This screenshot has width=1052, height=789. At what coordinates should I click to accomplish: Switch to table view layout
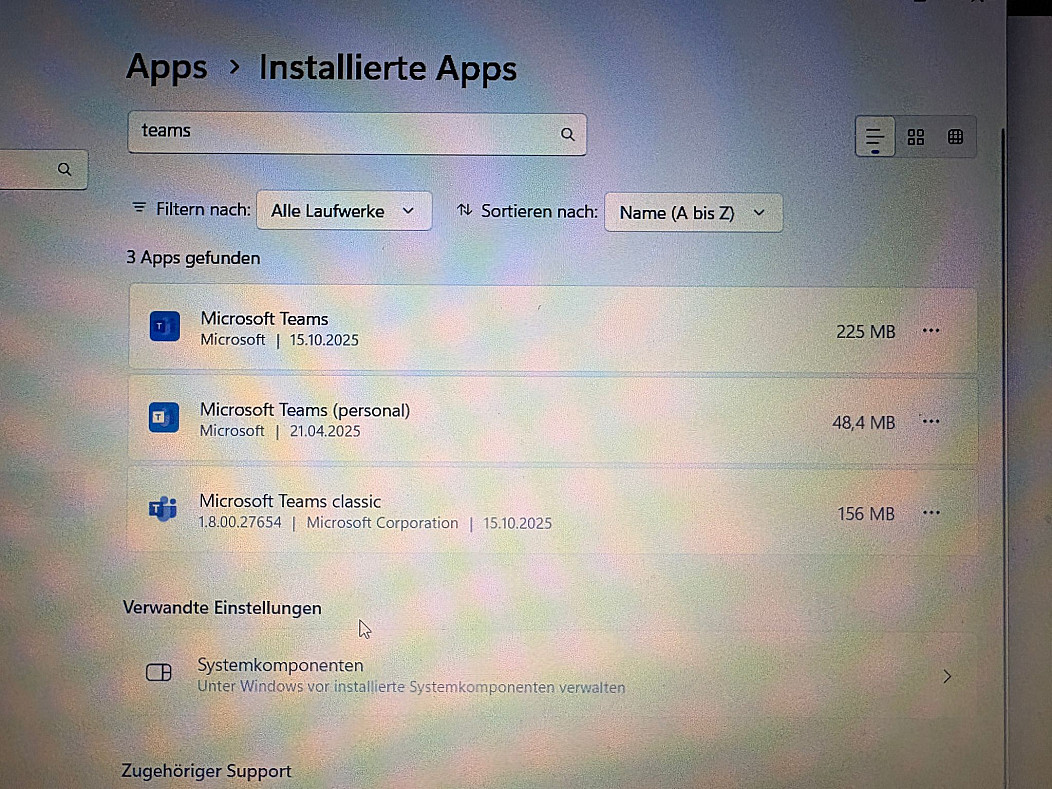(x=955, y=137)
